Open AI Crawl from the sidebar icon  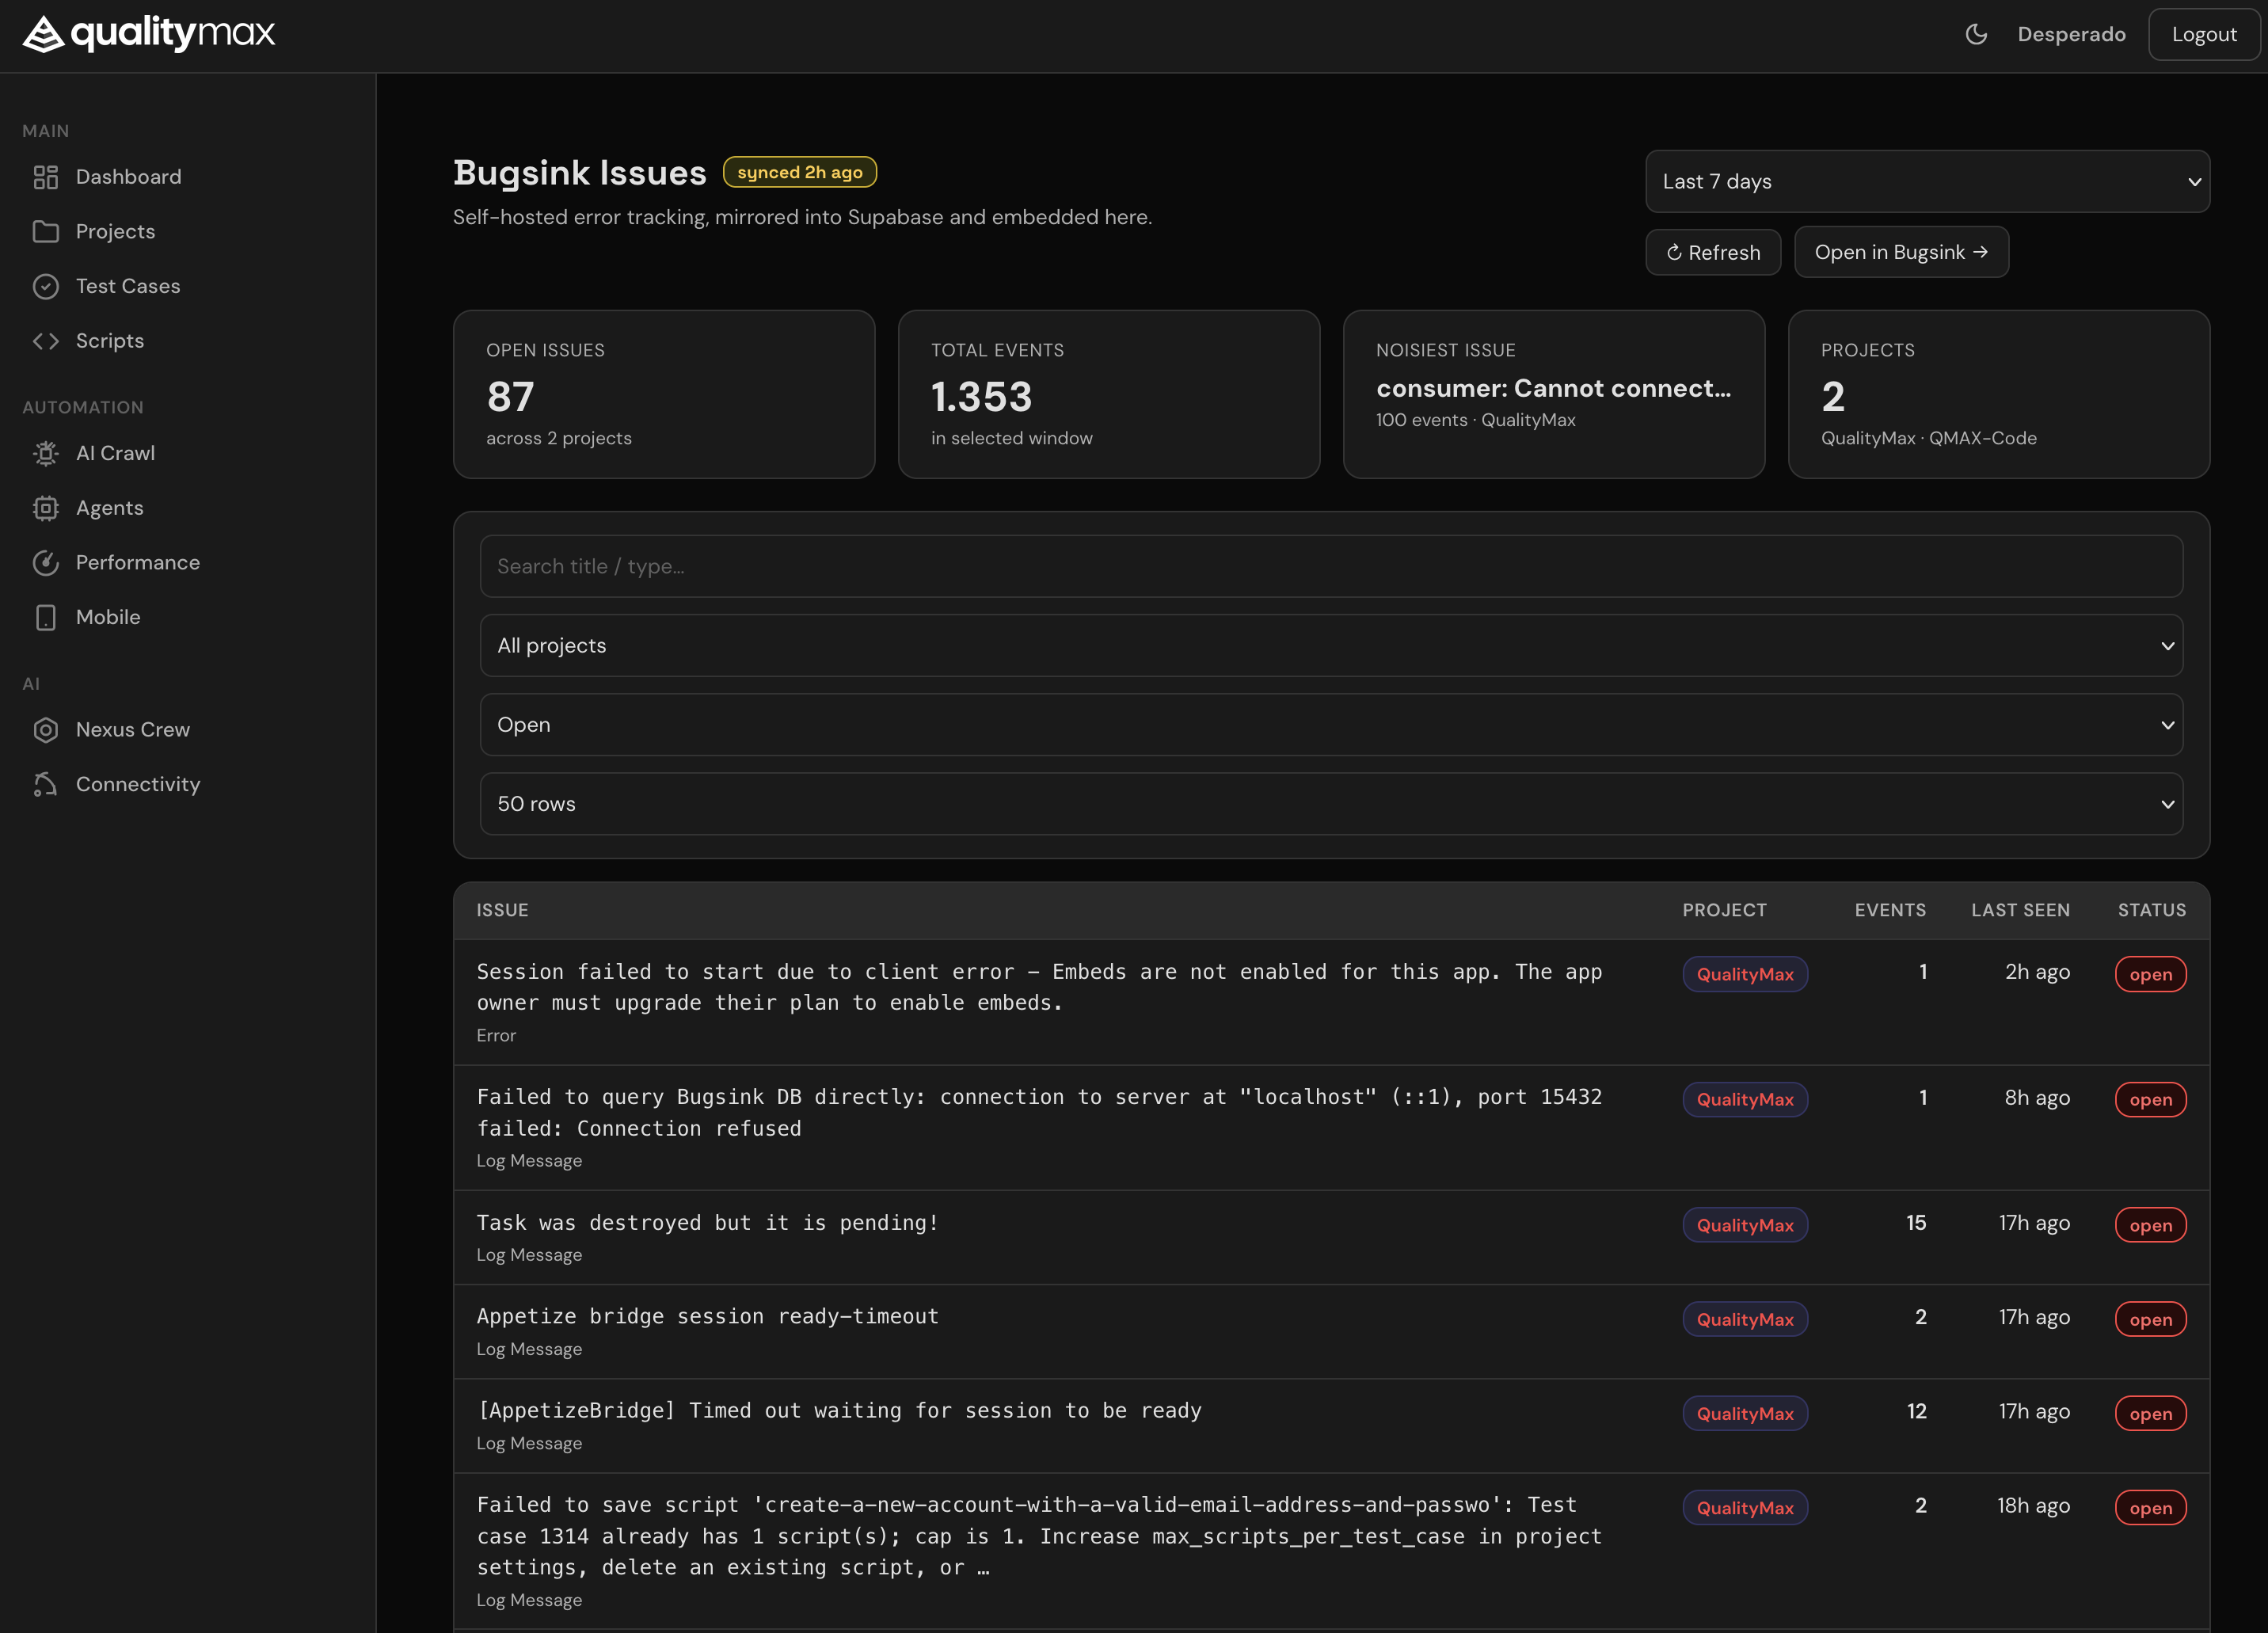(46, 453)
